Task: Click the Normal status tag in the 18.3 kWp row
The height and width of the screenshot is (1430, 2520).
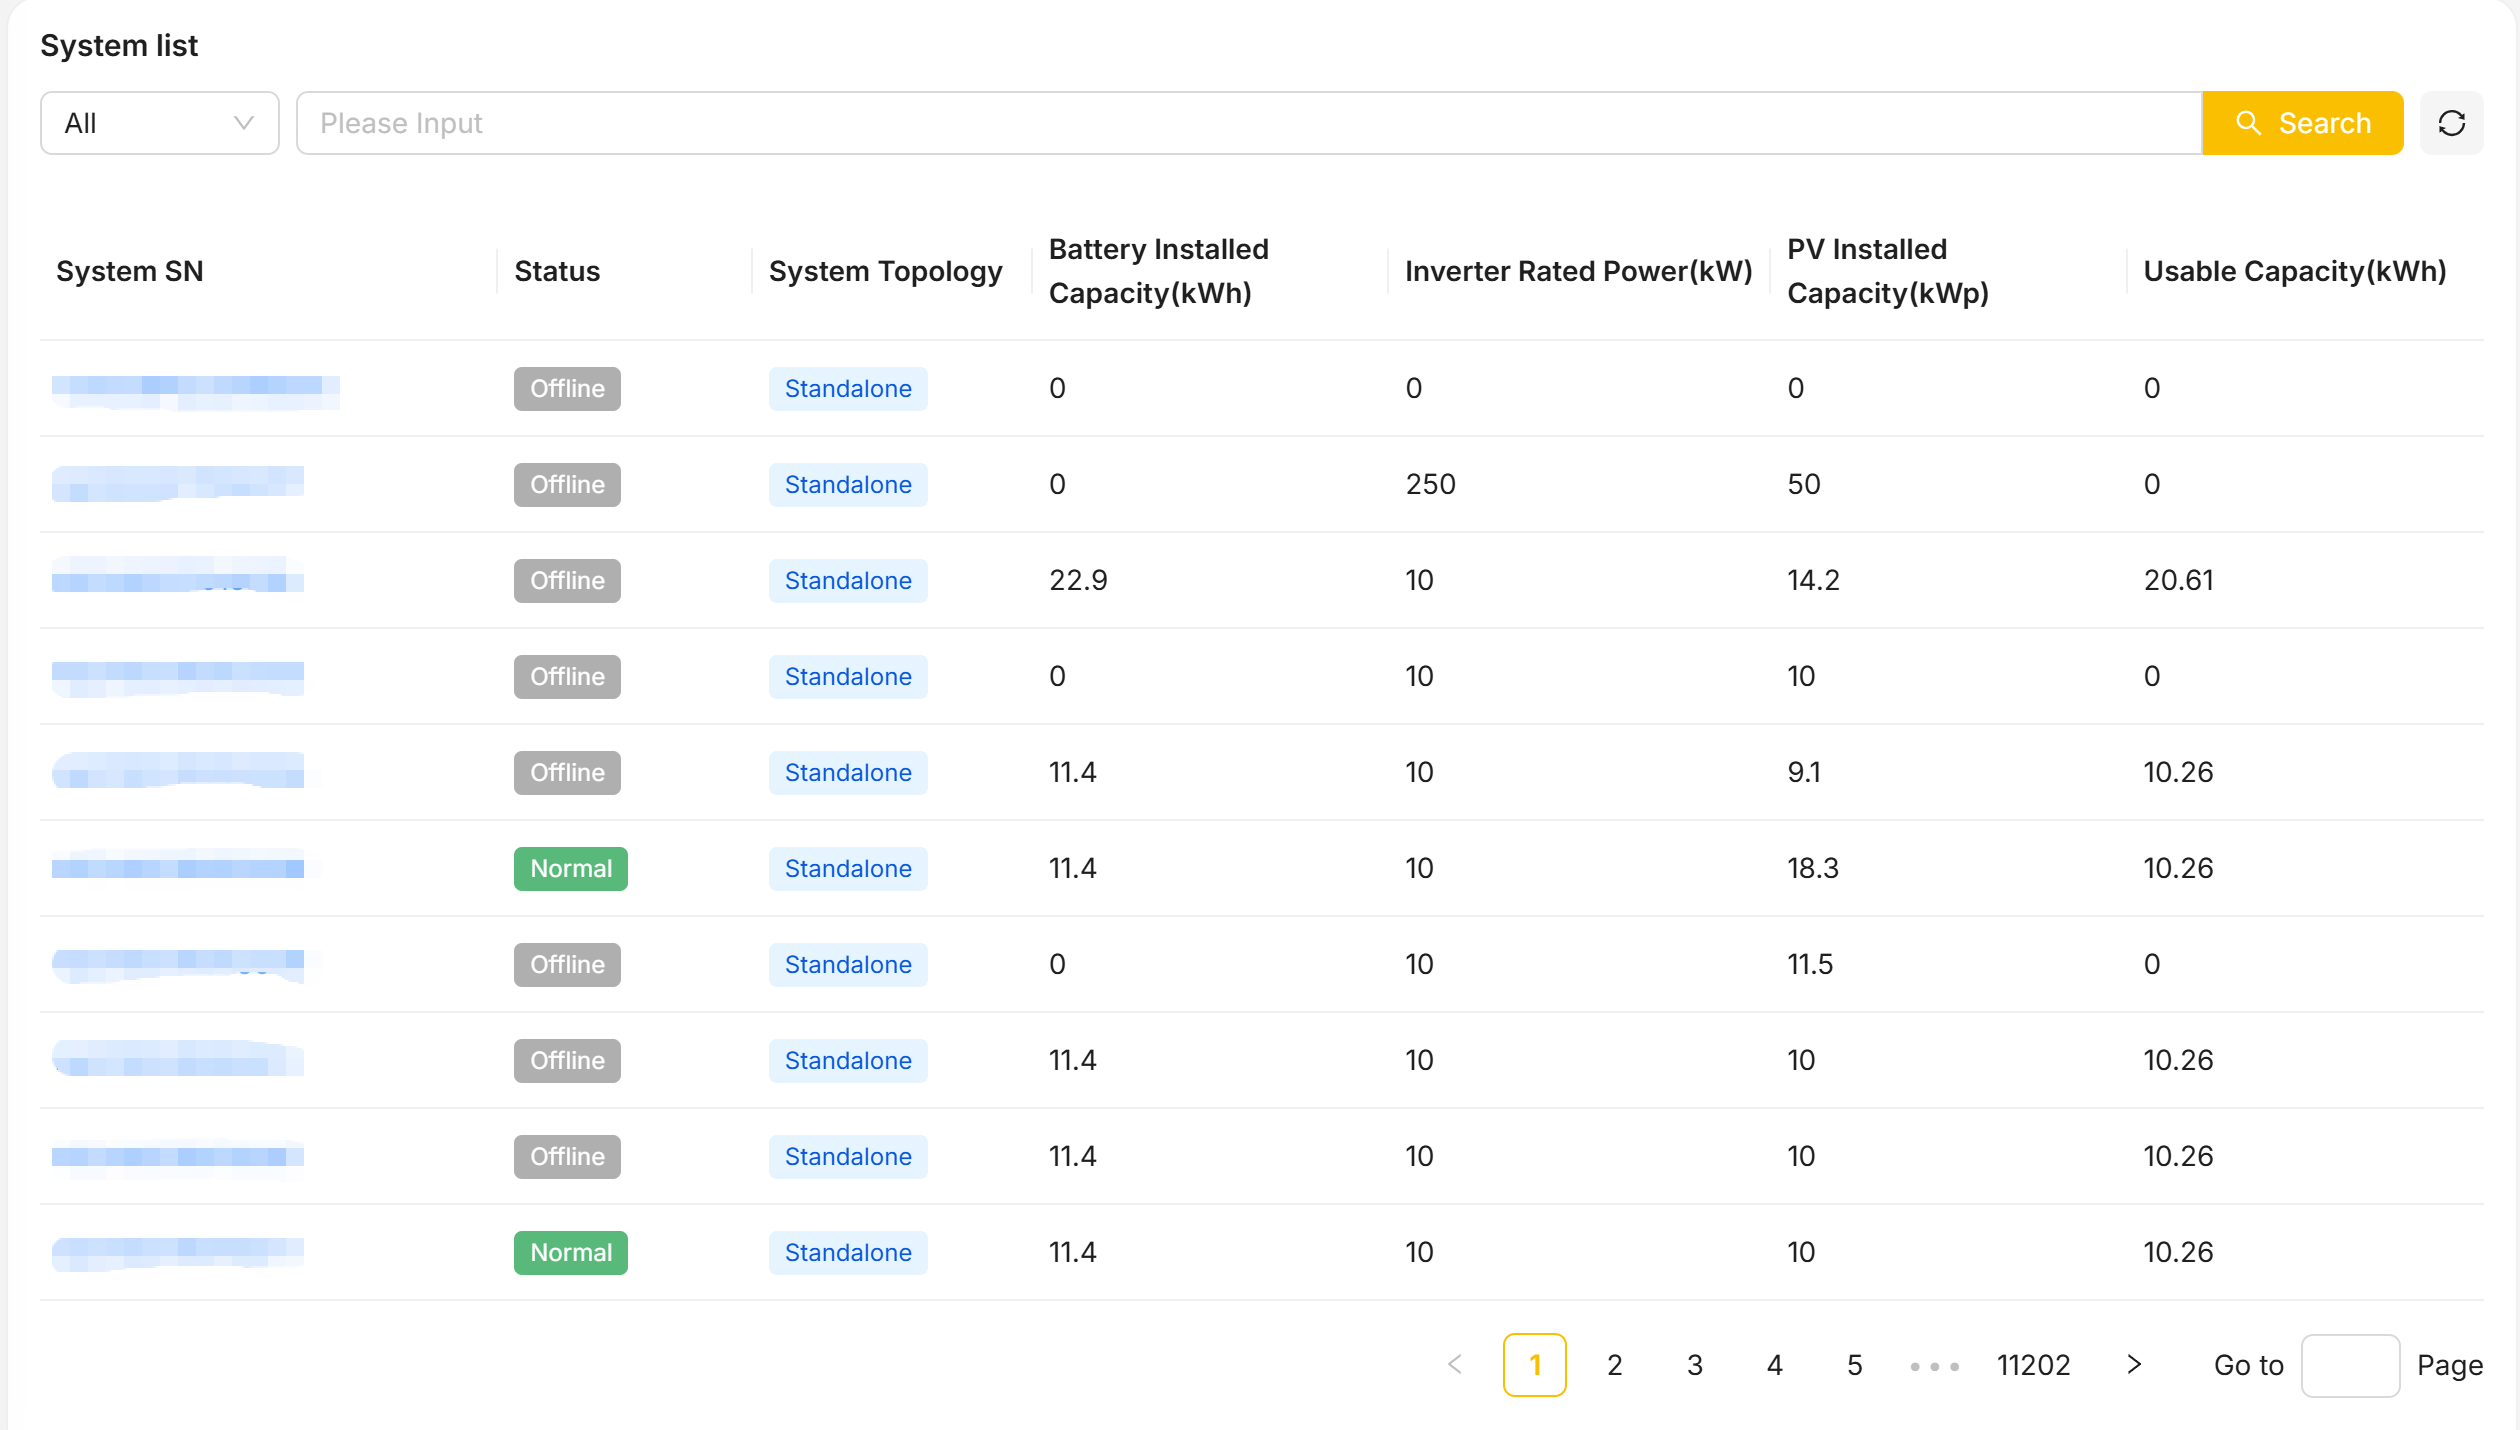Action: point(571,868)
